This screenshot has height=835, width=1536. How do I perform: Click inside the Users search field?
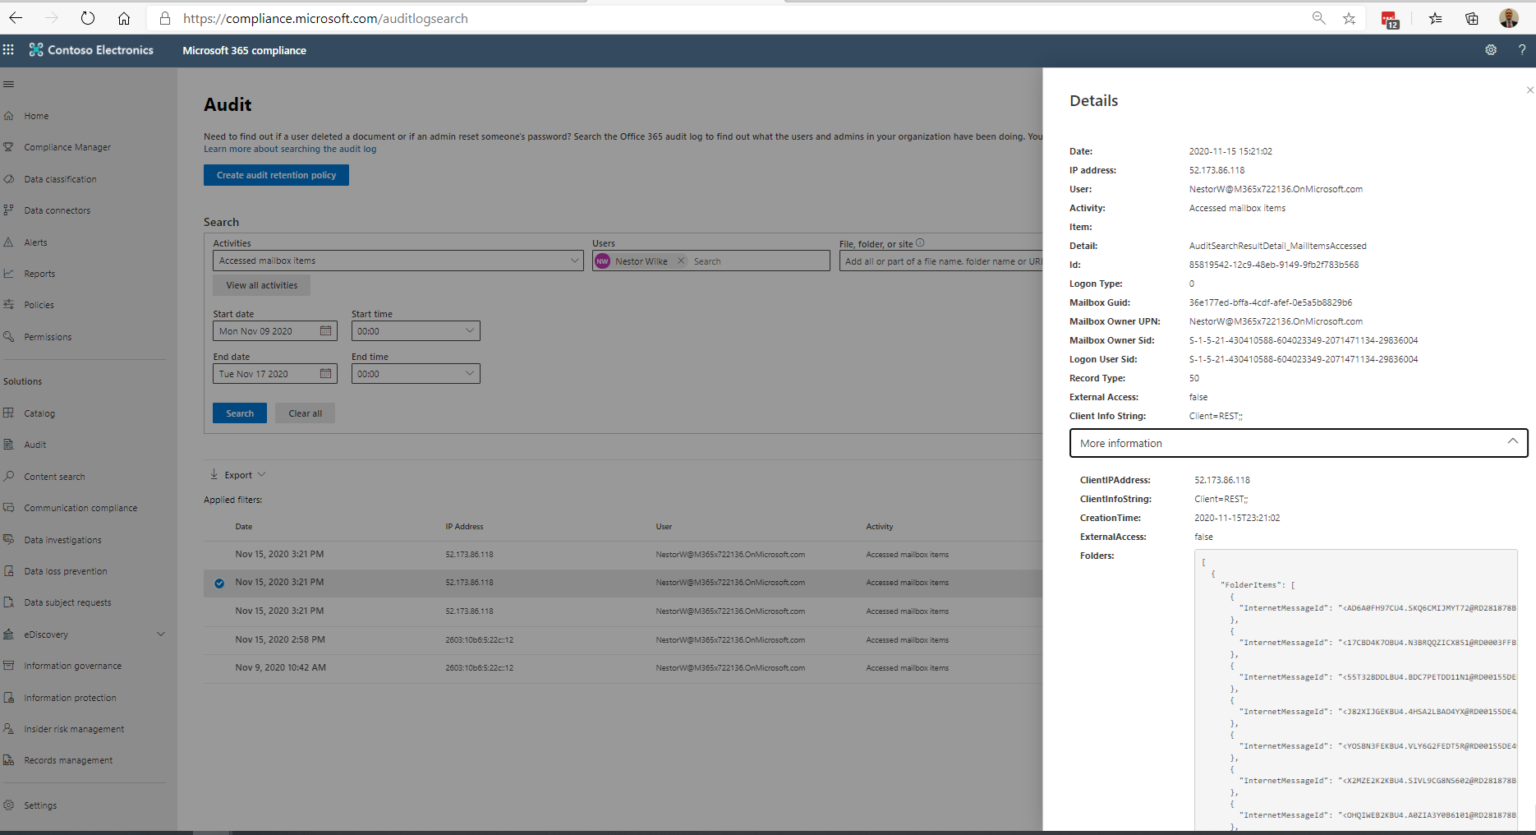750,260
